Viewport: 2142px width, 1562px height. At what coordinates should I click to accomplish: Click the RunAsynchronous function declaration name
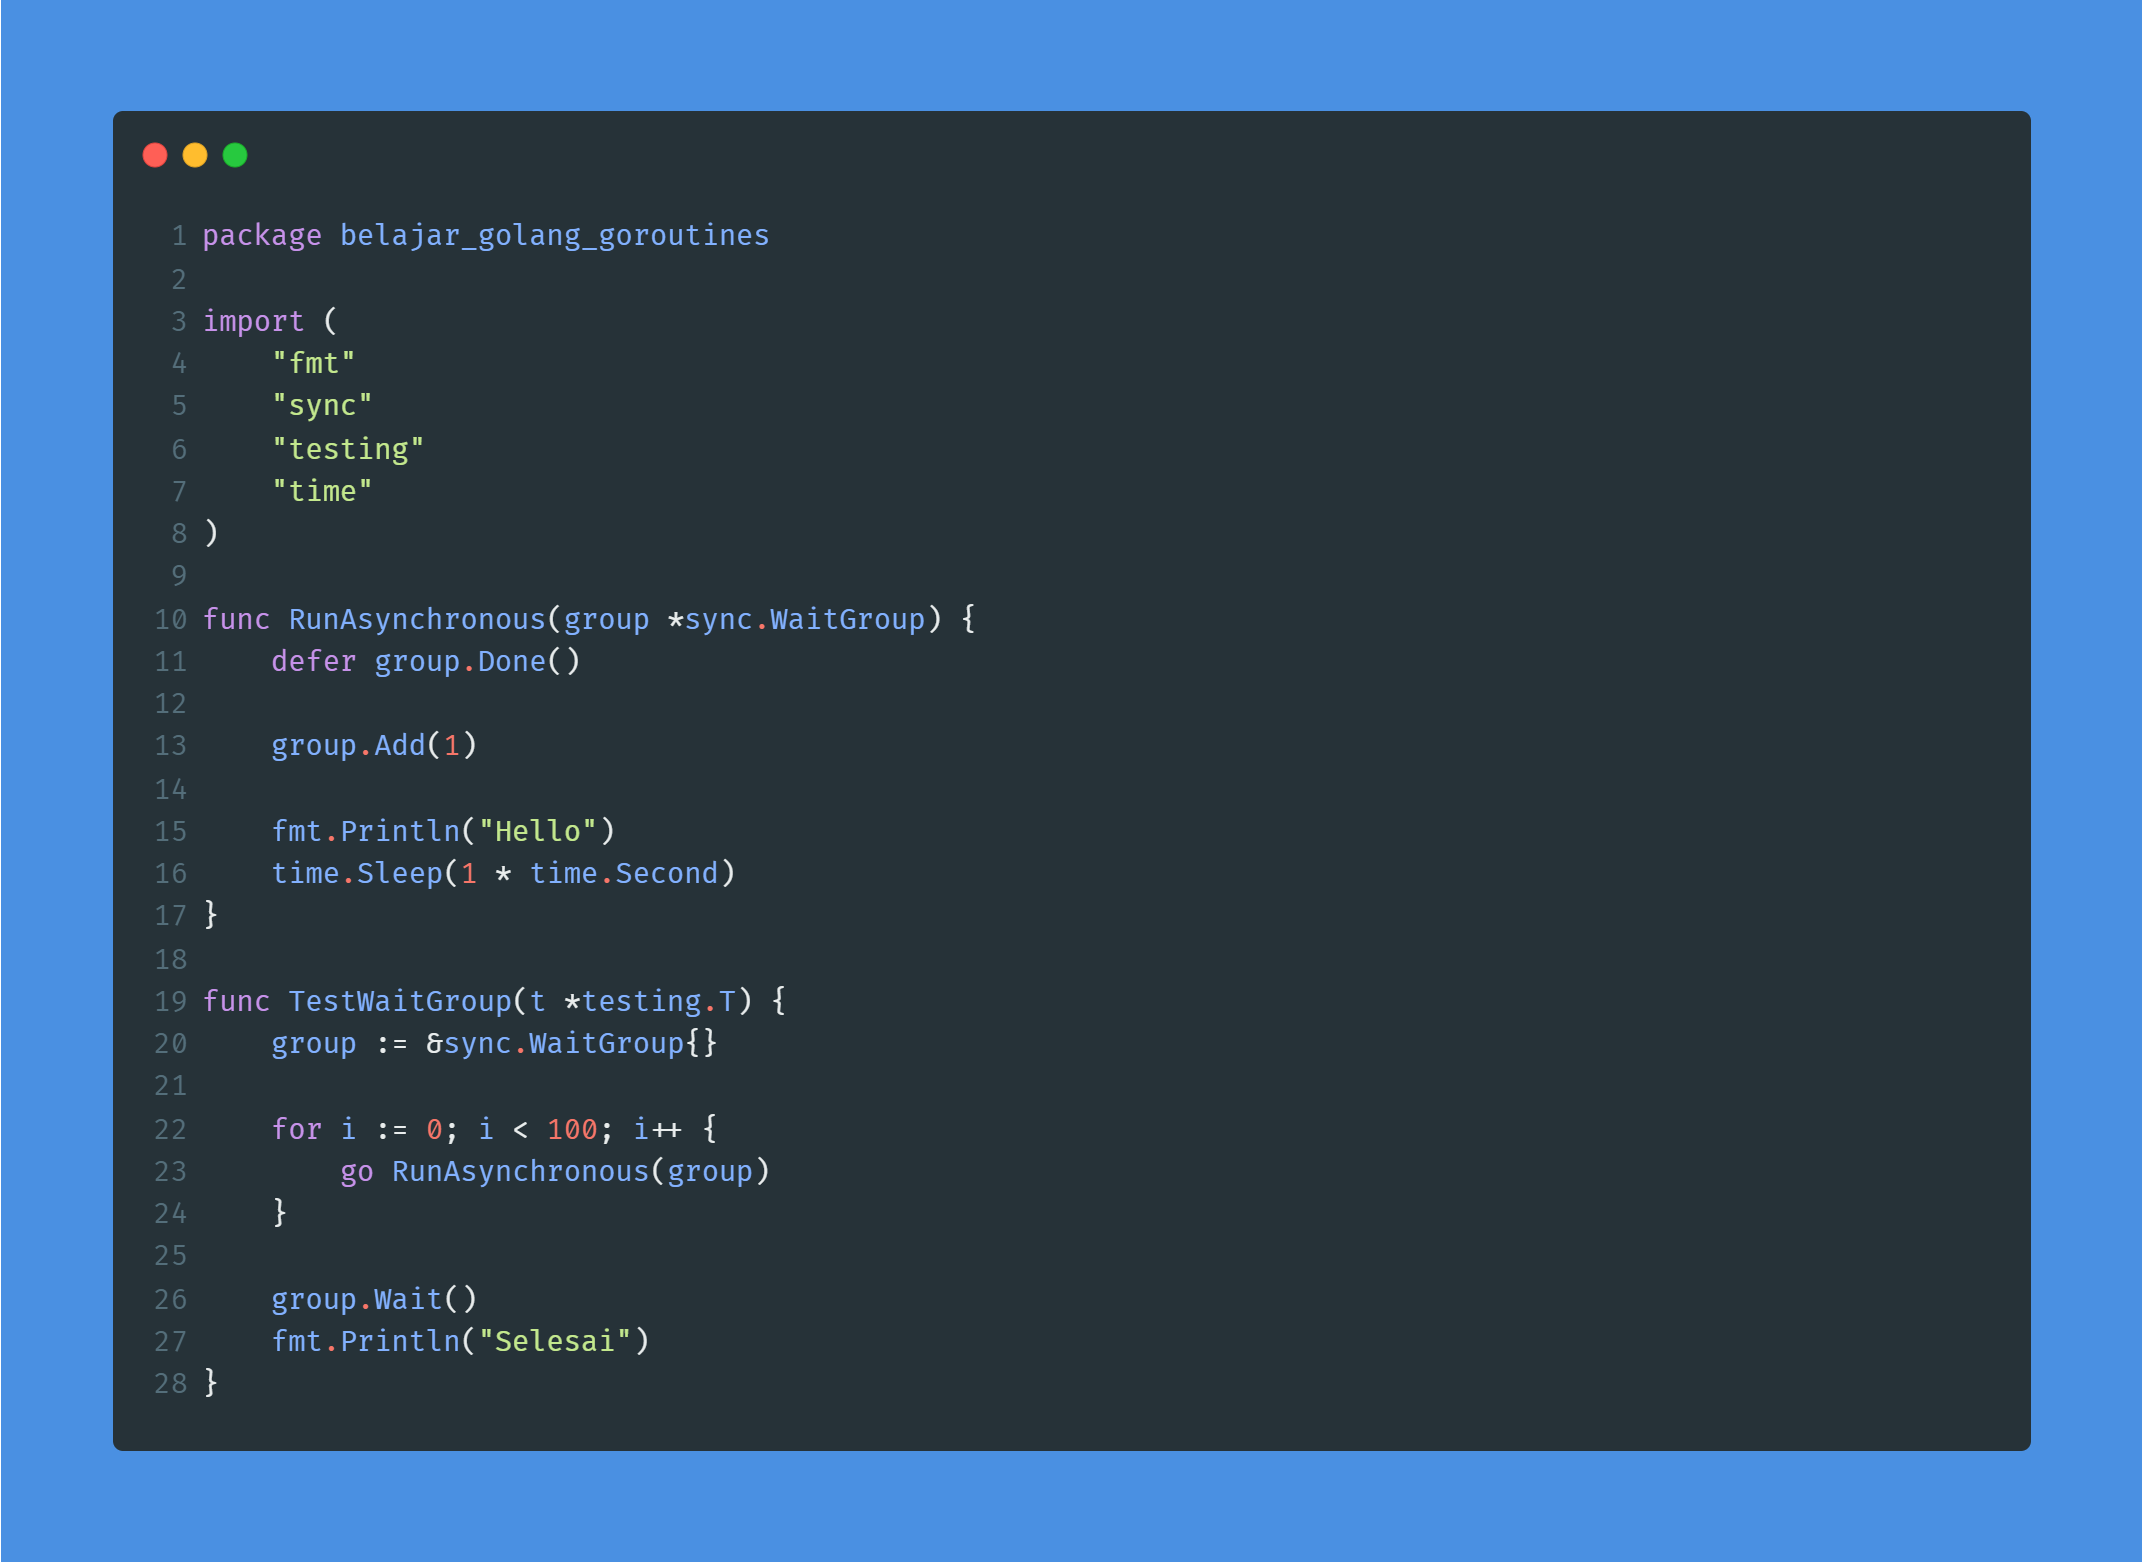[x=417, y=620]
